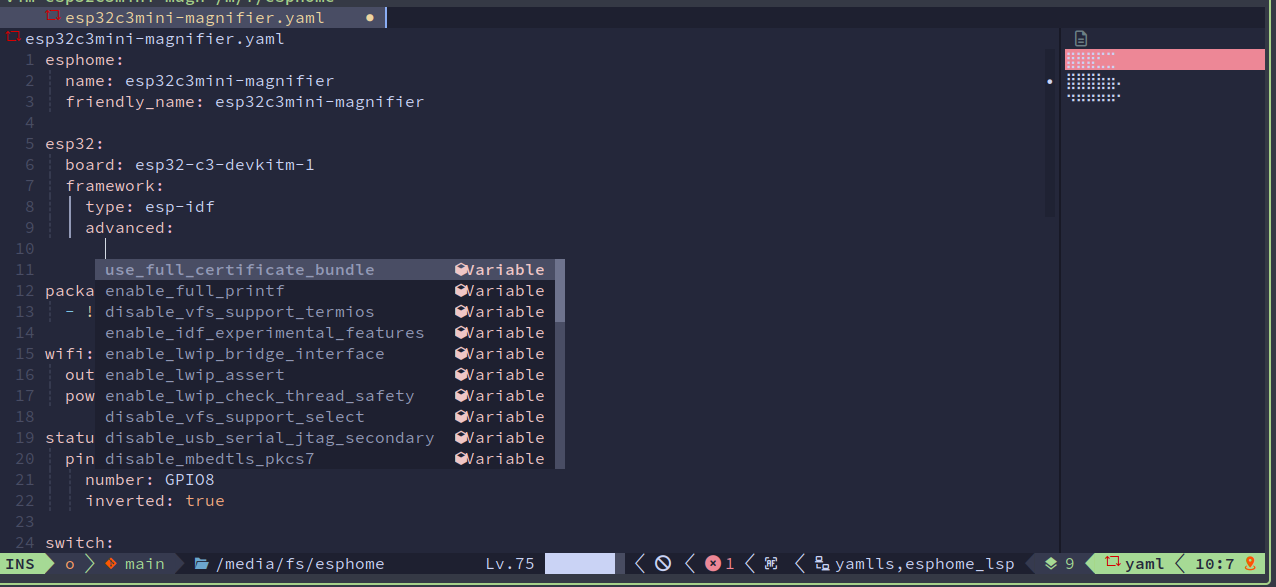Click the Variable kind icon beside use_full_certificate_bundle
1276x587 pixels.
pos(460,269)
